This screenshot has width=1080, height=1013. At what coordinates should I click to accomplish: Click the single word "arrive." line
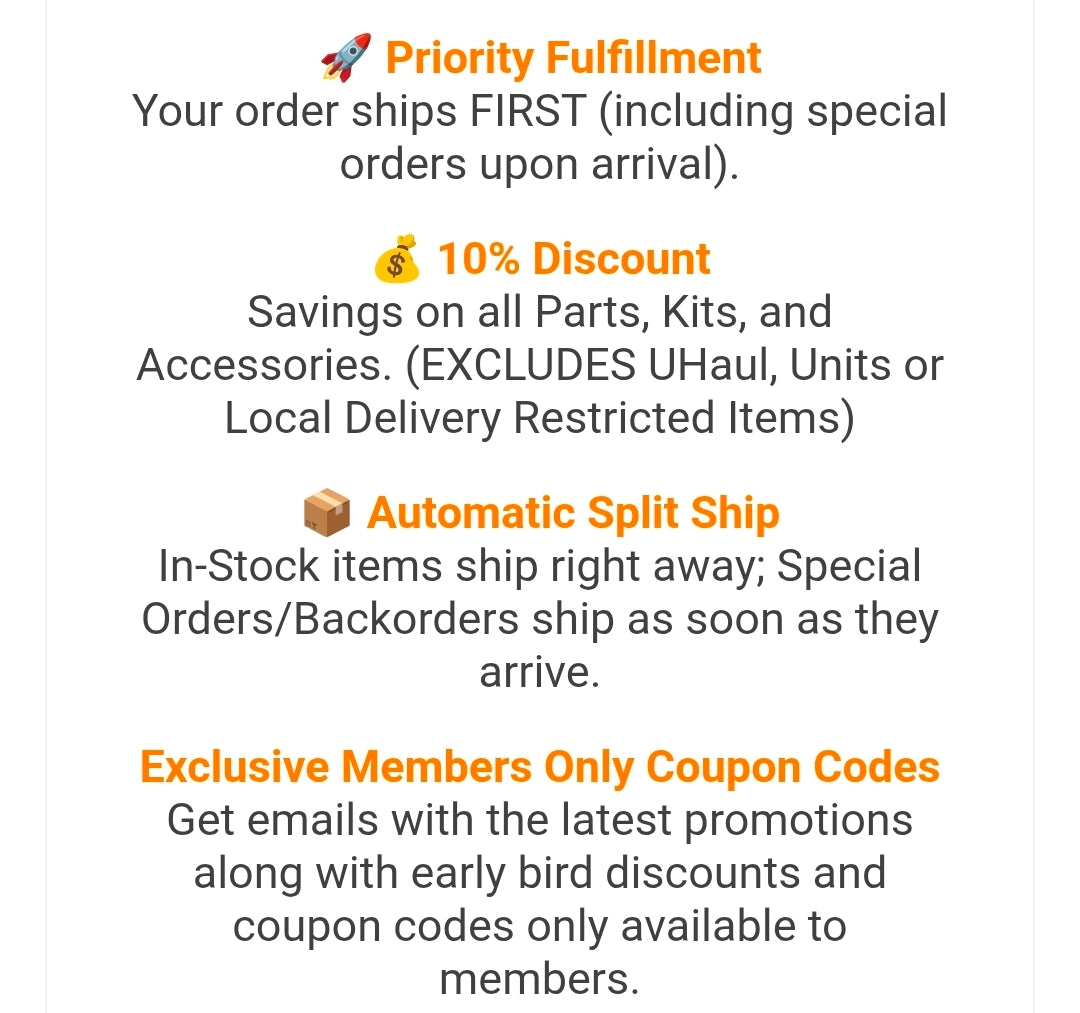540,673
